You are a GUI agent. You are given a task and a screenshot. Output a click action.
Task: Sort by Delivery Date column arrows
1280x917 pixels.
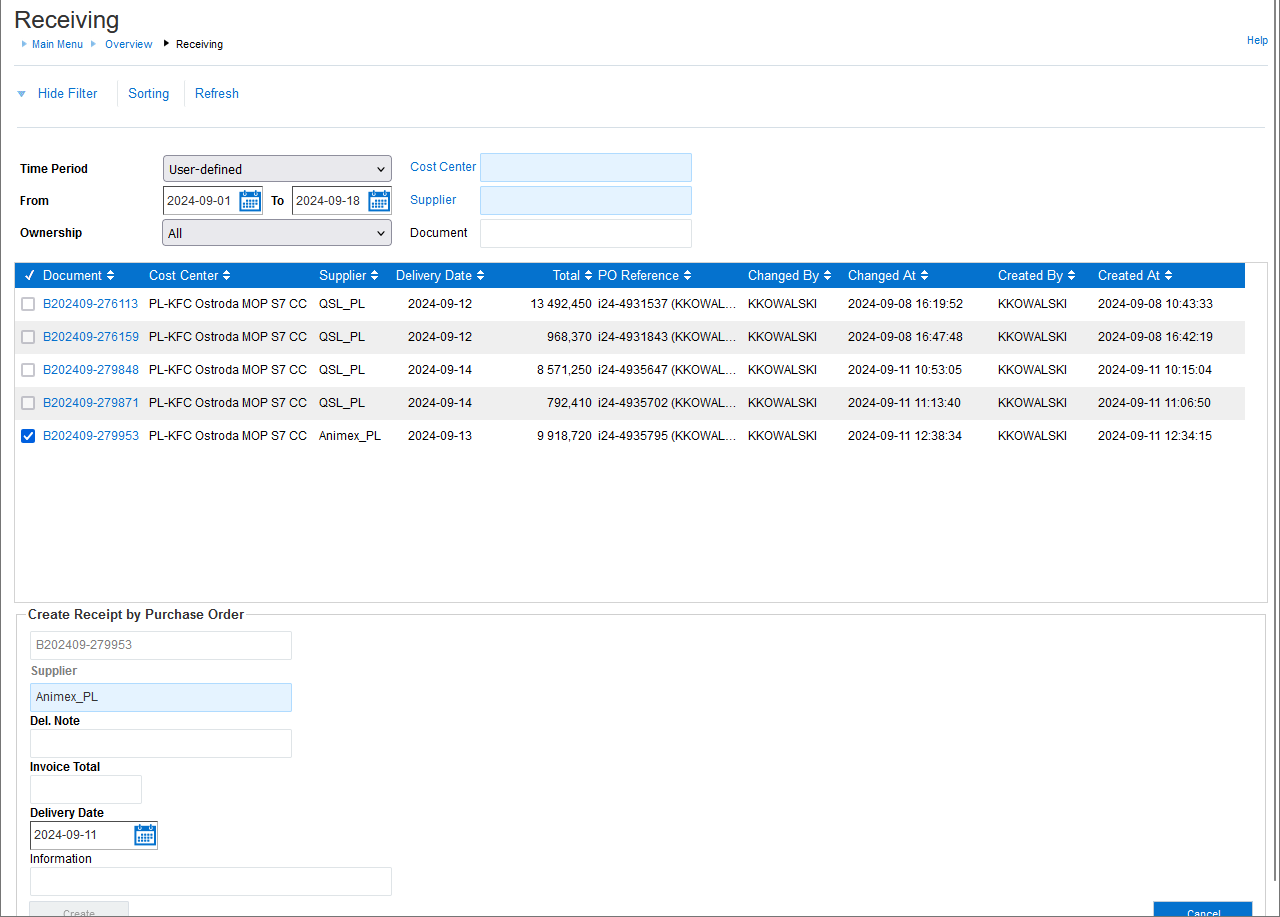(x=481, y=276)
